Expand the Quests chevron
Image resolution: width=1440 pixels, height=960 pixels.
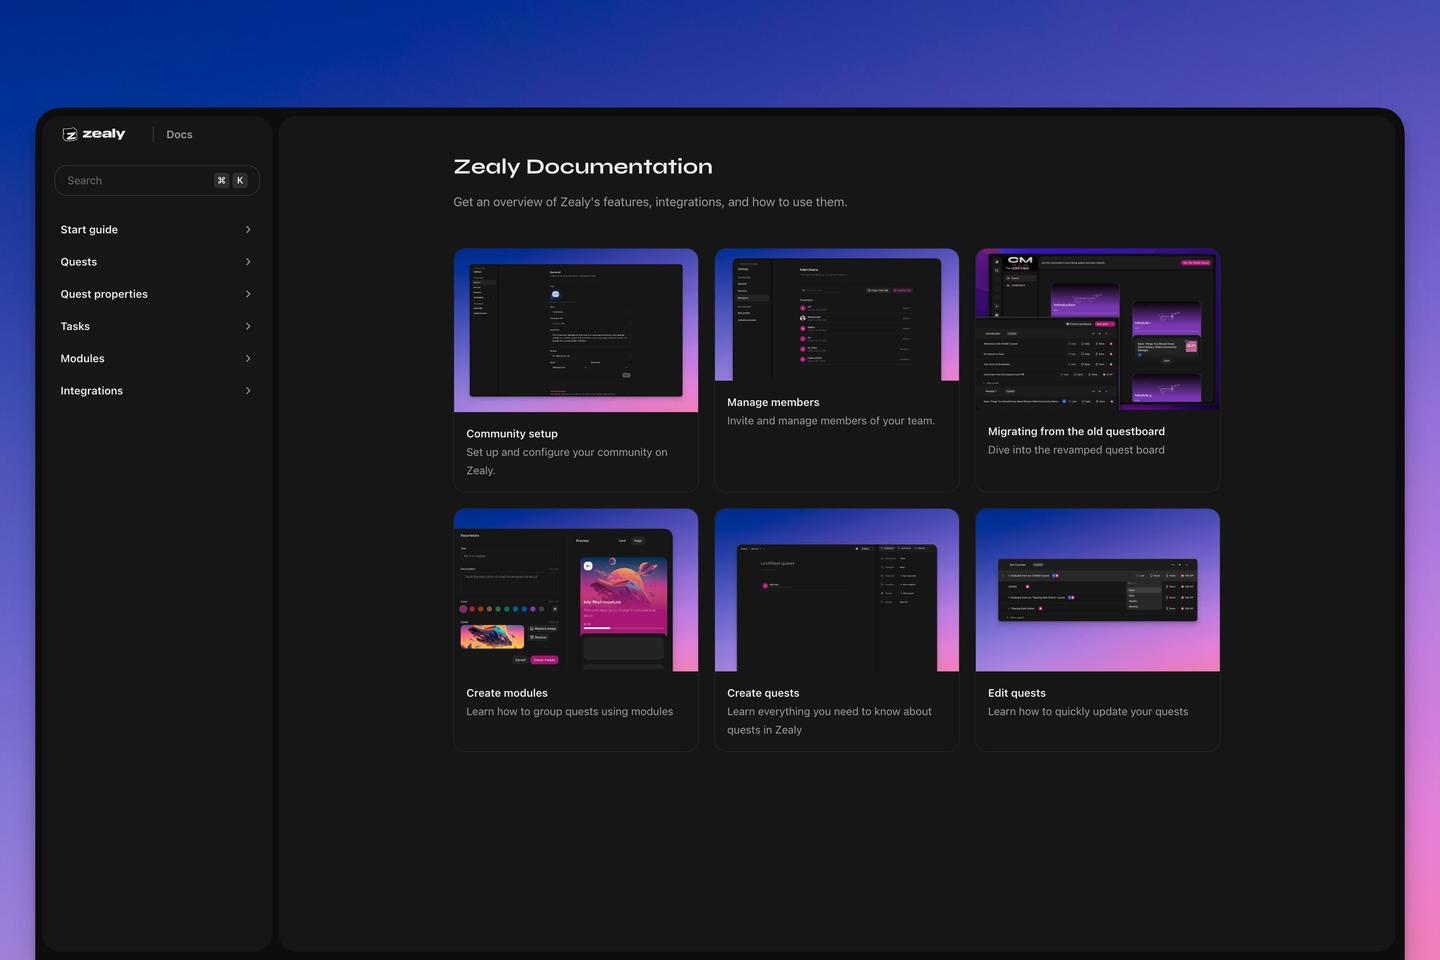coord(248,262)
